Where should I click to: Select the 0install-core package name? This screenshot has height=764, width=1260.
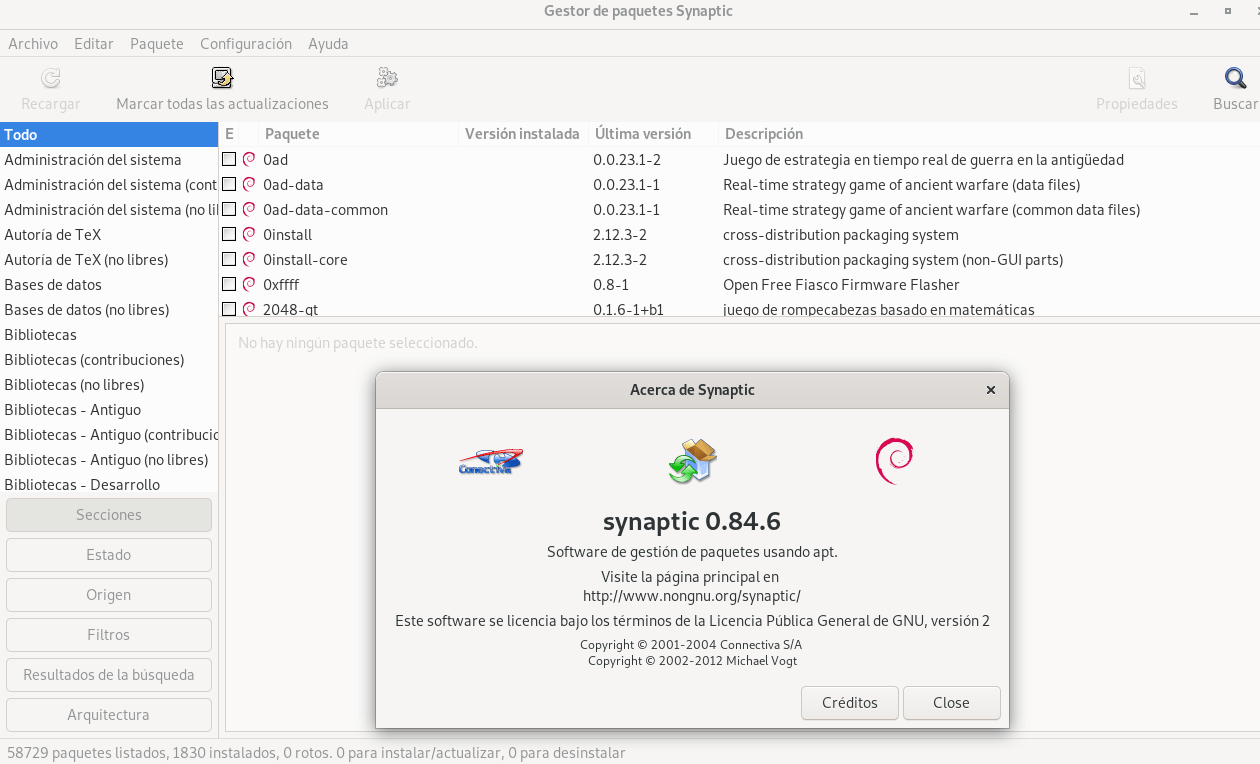coord(305,260)
